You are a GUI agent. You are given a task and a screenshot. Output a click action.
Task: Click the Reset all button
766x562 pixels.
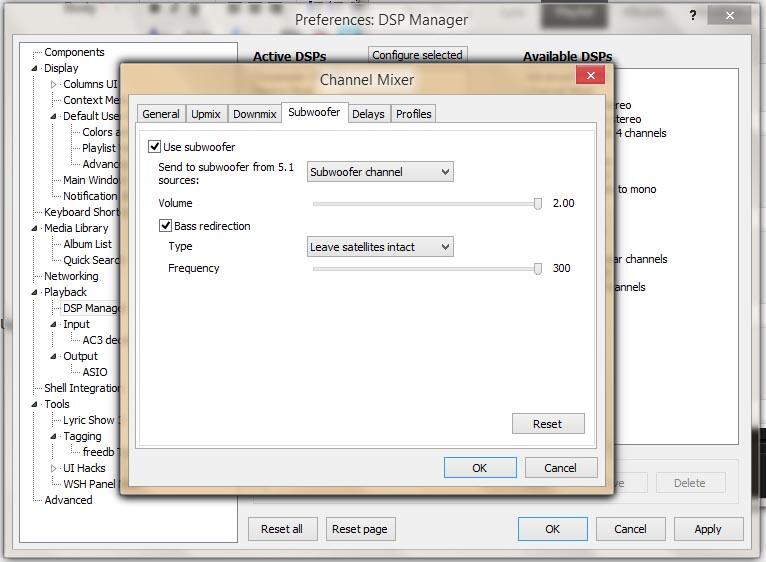(x=282, y=529)
